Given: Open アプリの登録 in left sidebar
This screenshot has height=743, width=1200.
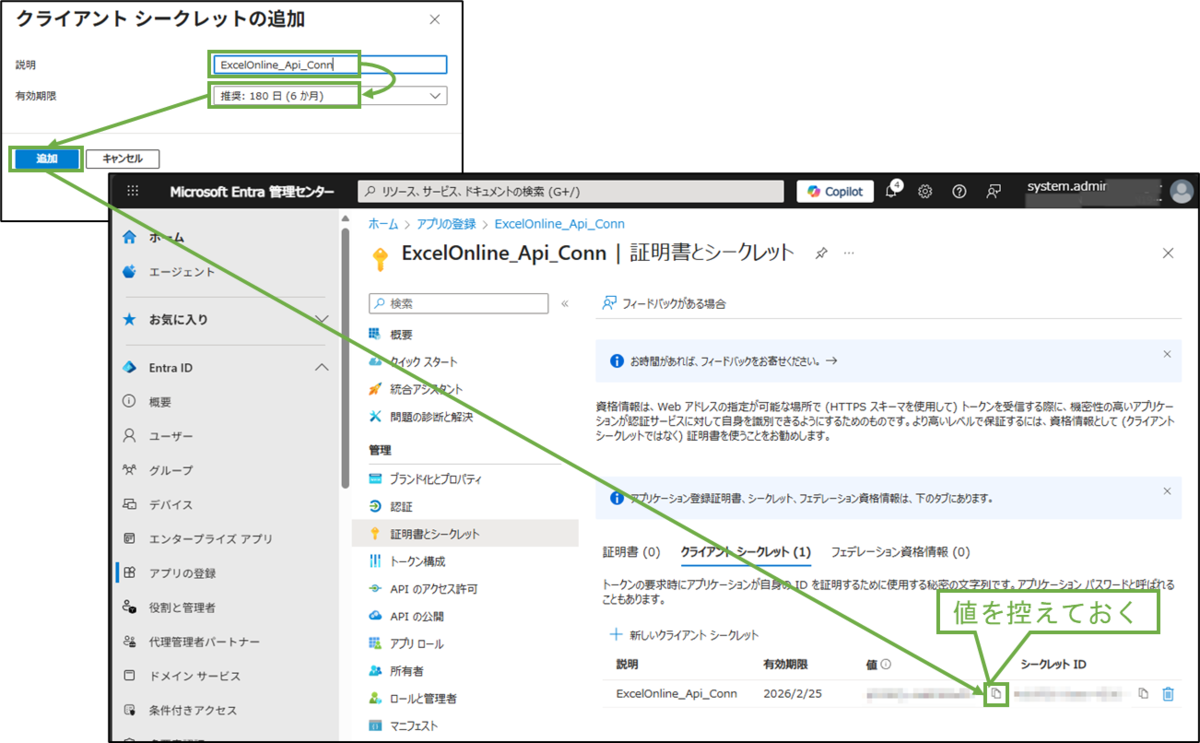Looking at the screenshot, I should point(182,573).
